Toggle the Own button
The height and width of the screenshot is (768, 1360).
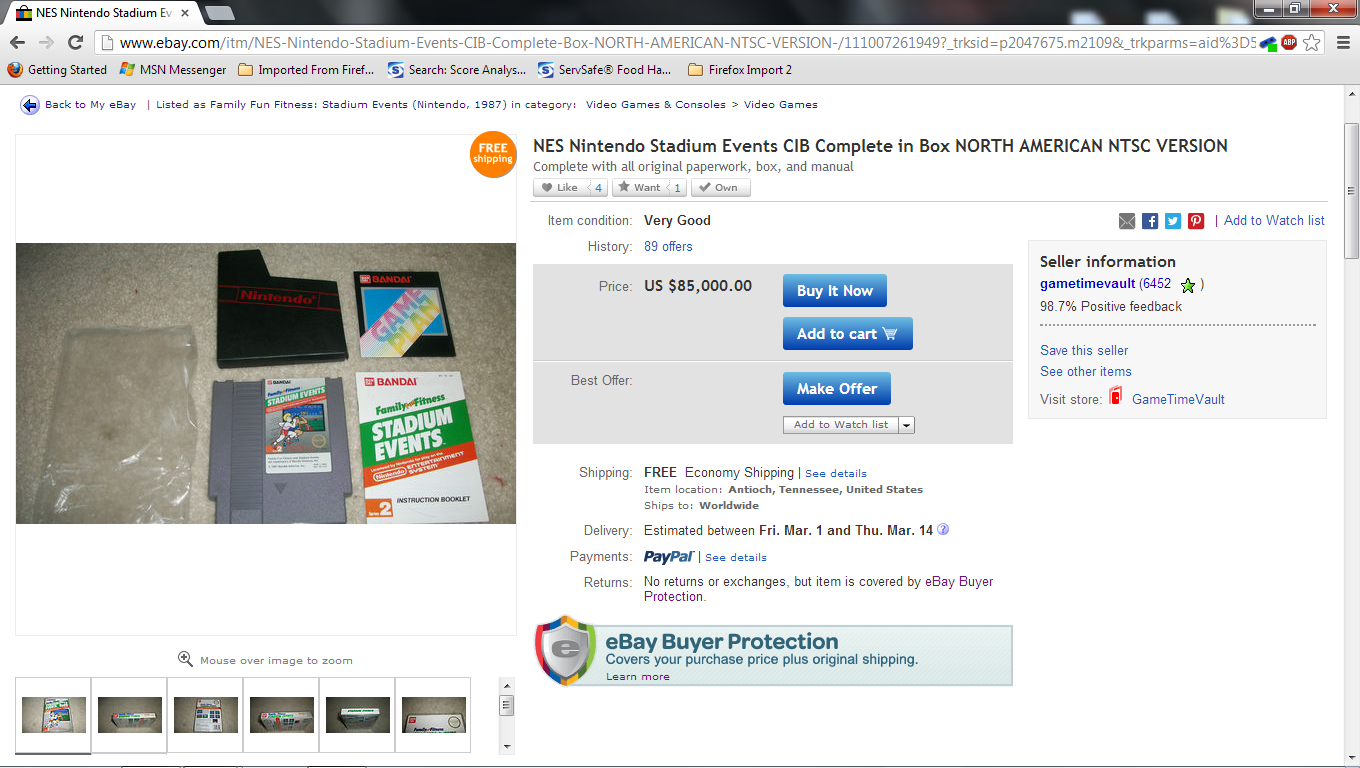(x=721, y=187)
